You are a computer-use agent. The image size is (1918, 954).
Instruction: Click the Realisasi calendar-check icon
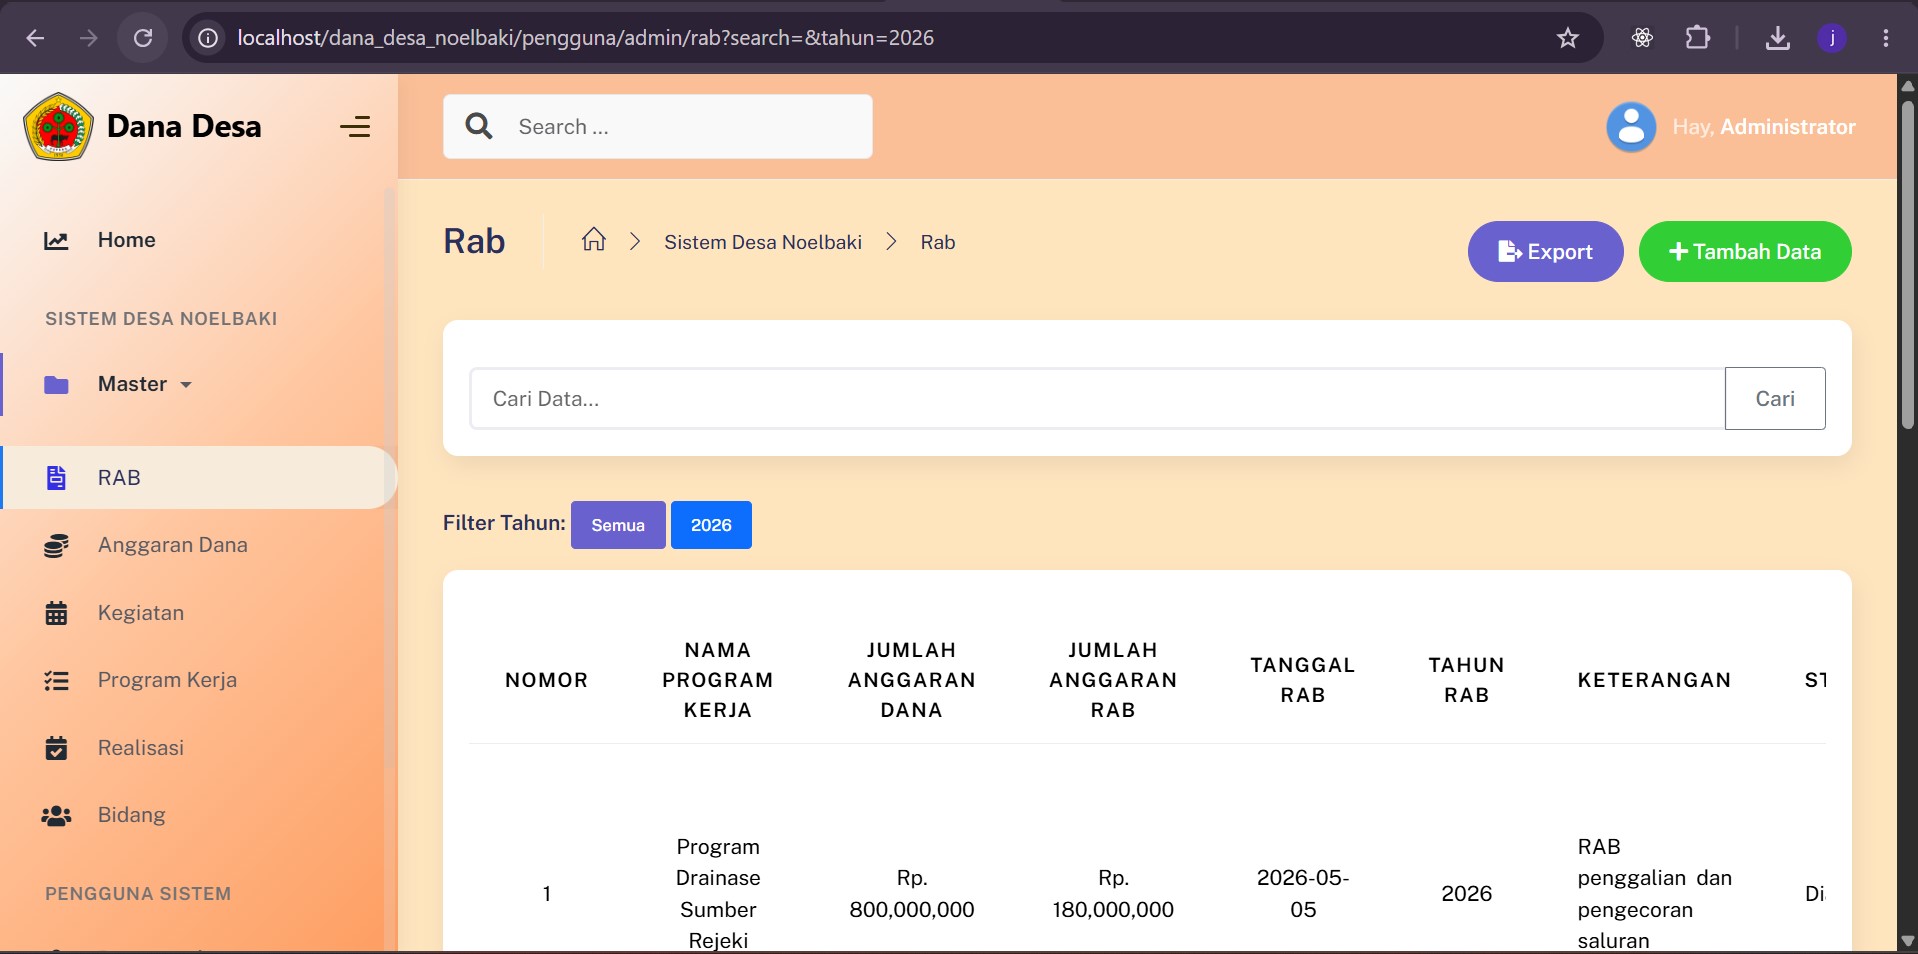coord(56,748)
